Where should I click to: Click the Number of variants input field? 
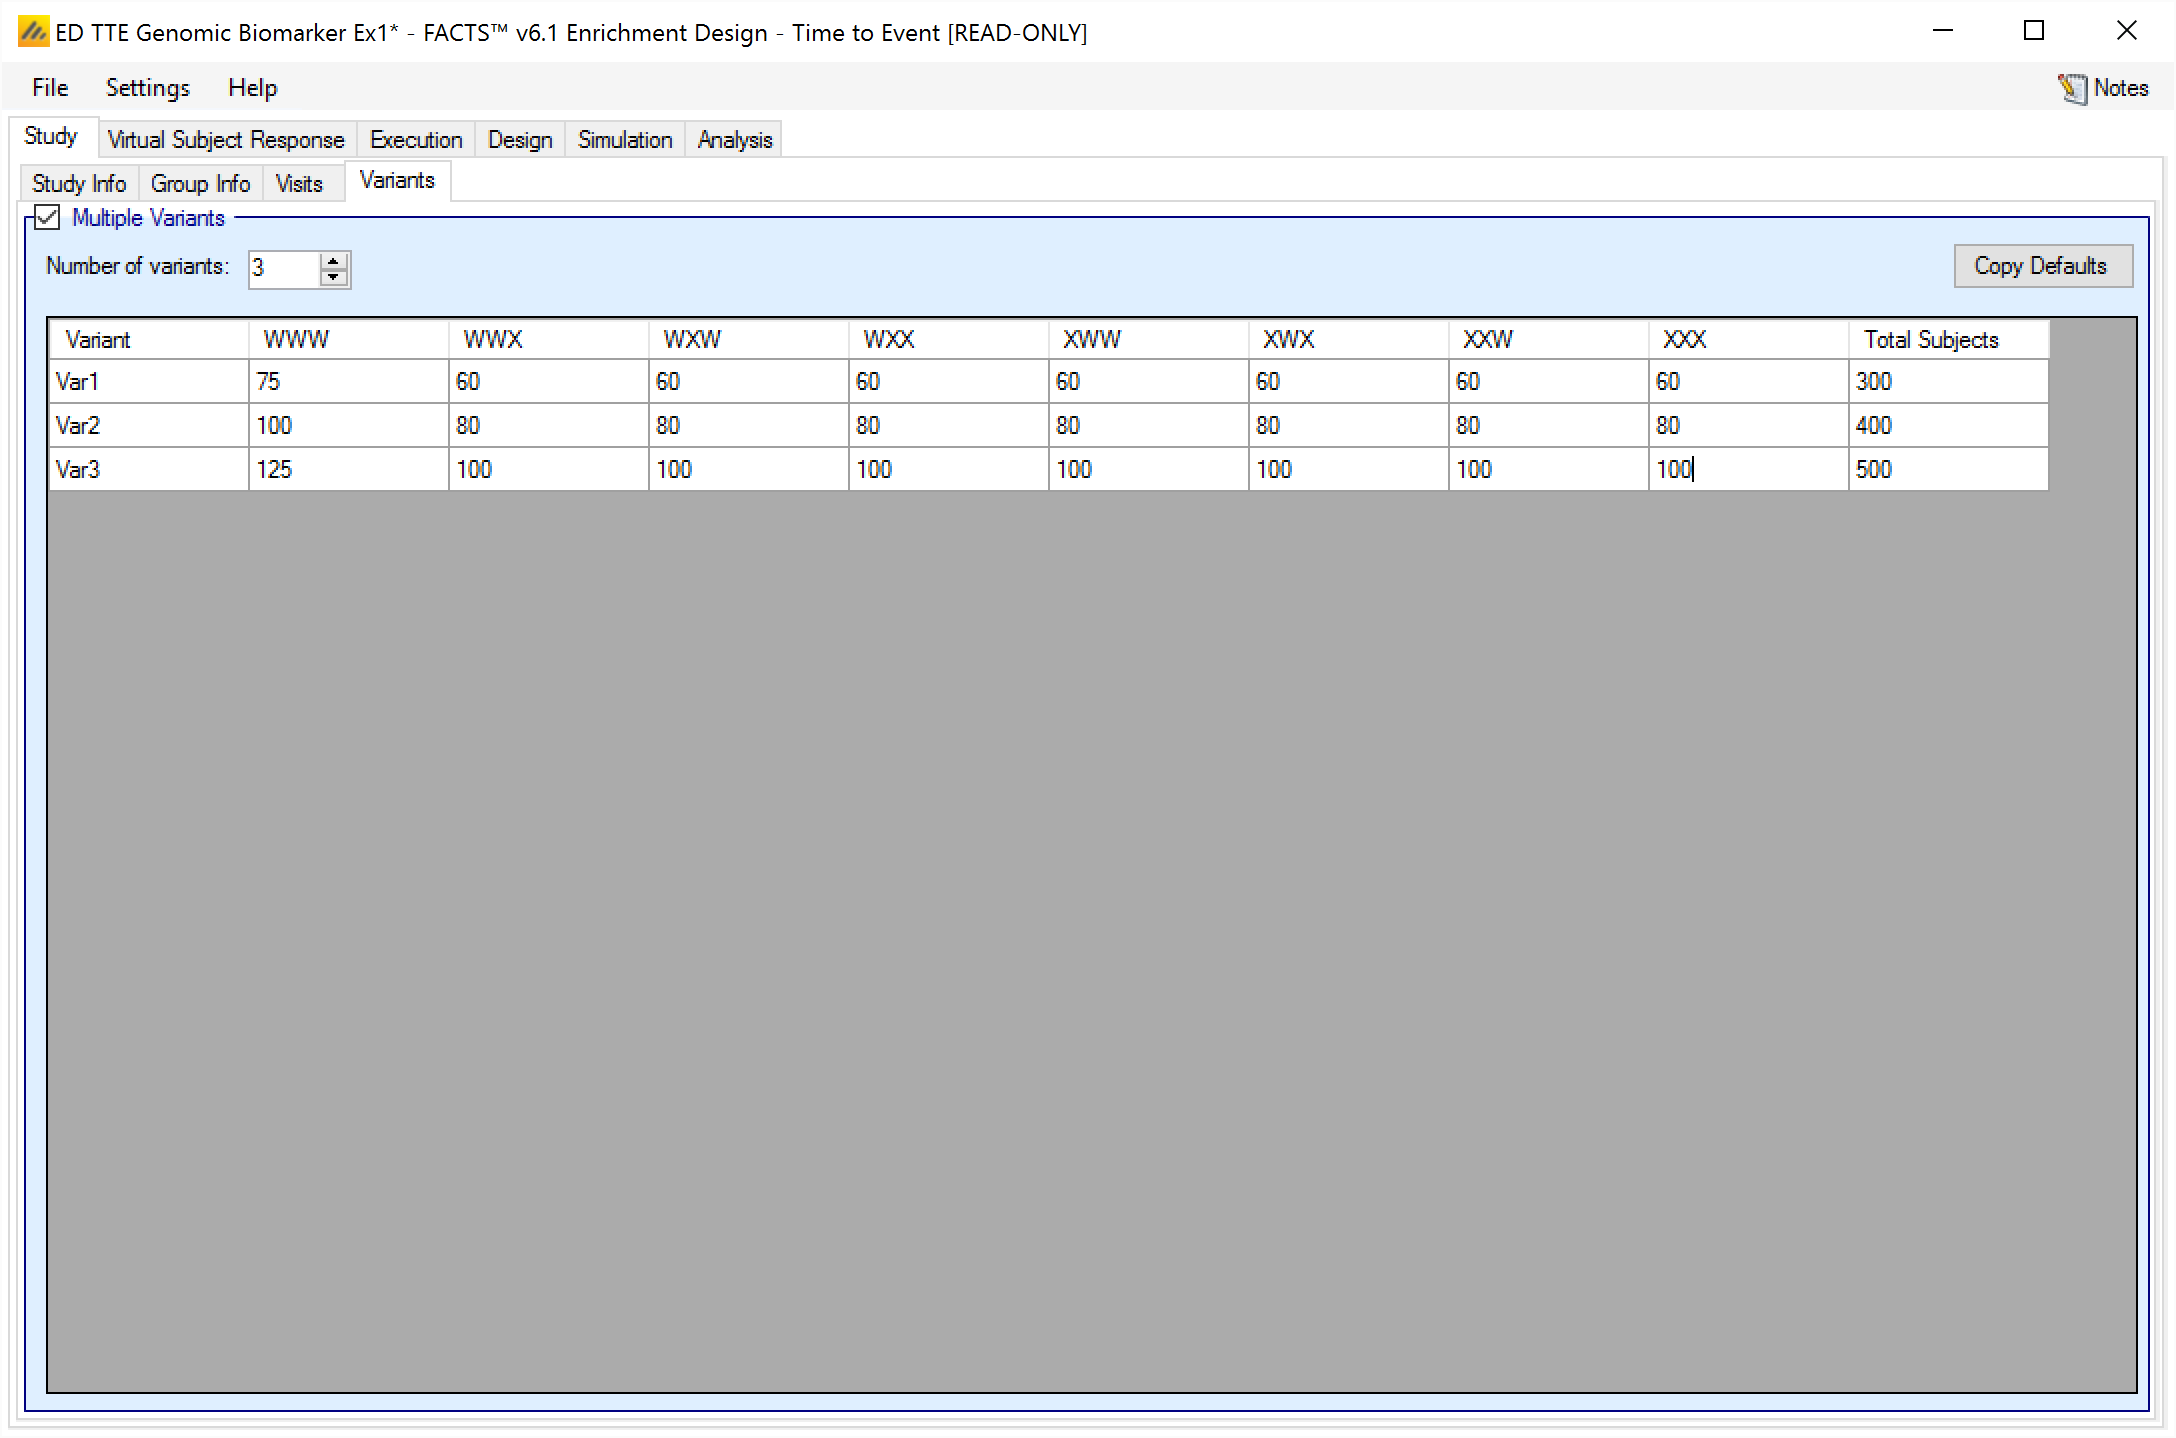click(284, 269)
